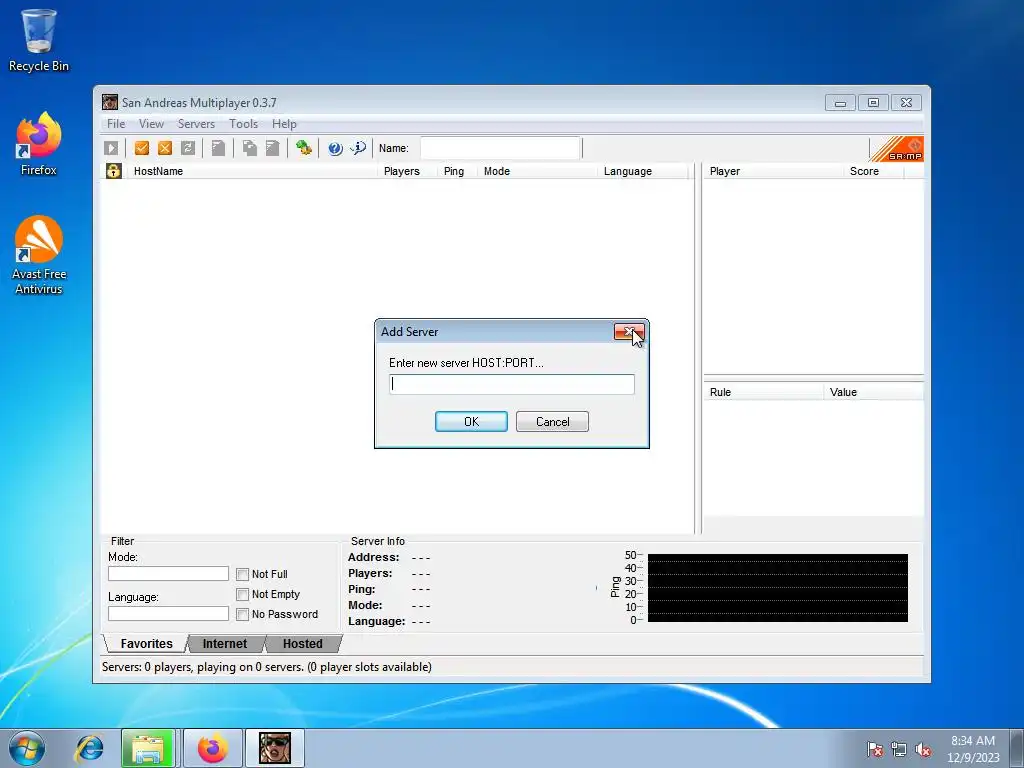Screen dimensions: 1024x768
Task: Open the File menu
Action: (116, 123)
